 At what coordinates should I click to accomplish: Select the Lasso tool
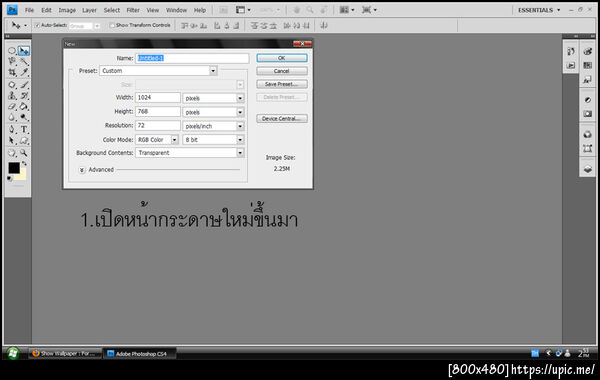tap(12, 61)
